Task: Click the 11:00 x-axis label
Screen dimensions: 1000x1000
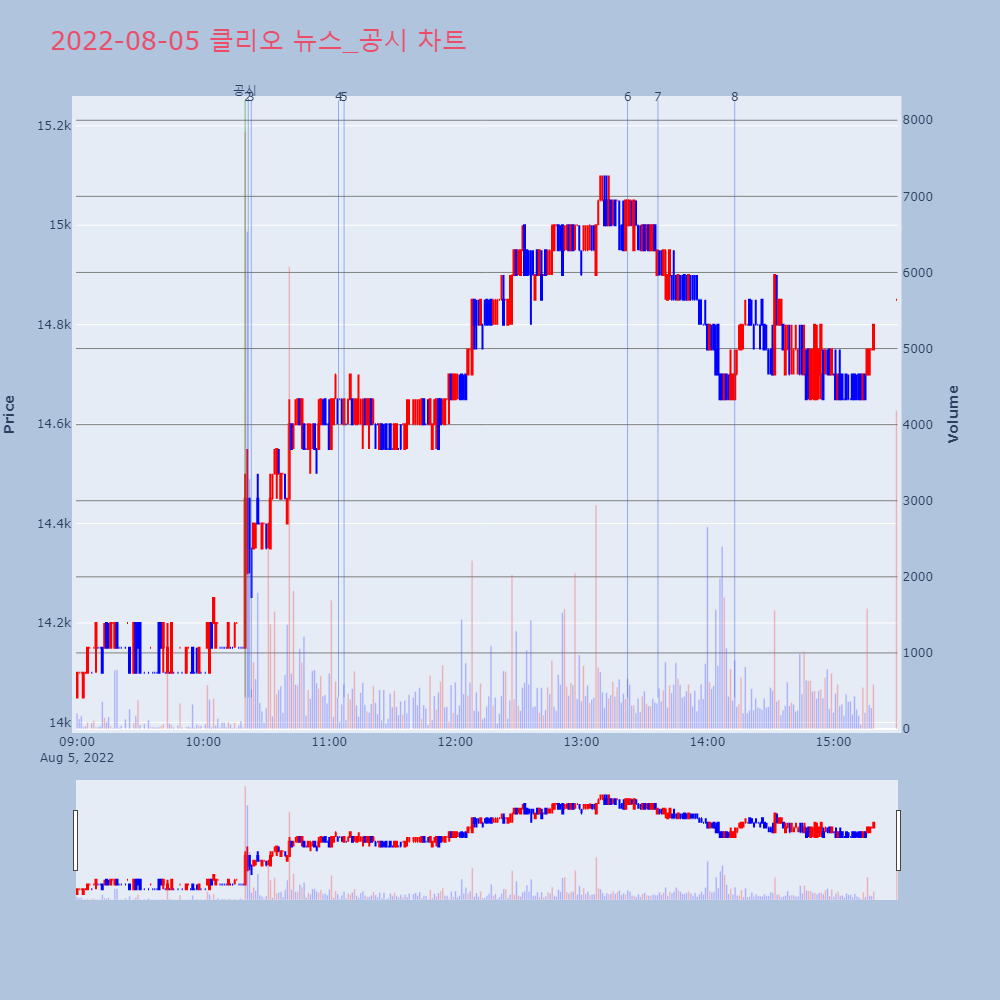Action: pyautogui.click(x=329, y=742)
